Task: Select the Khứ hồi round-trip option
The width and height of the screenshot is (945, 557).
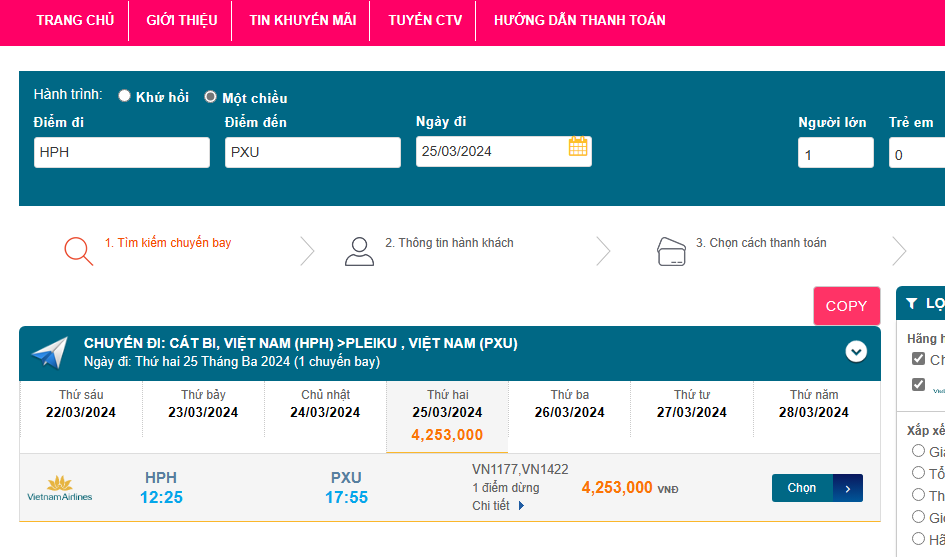Action: click(125, 97)
